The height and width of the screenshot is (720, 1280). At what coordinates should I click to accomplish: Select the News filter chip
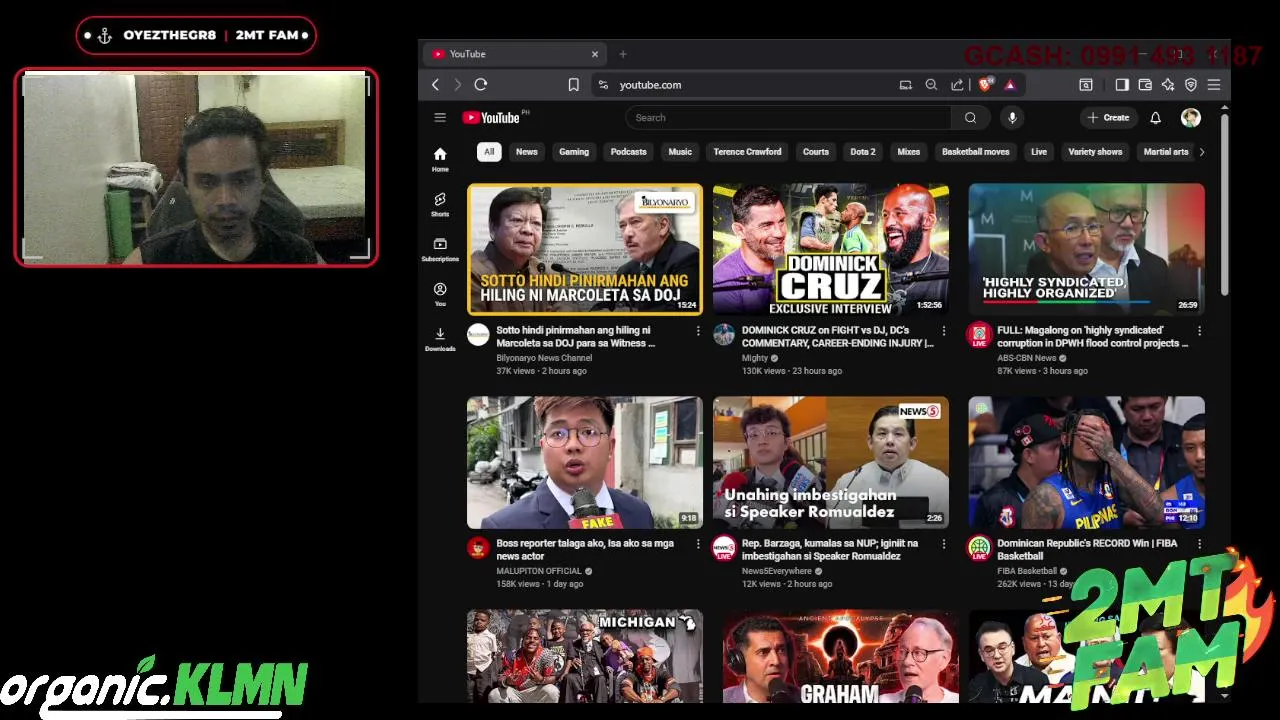click(526, 152)
